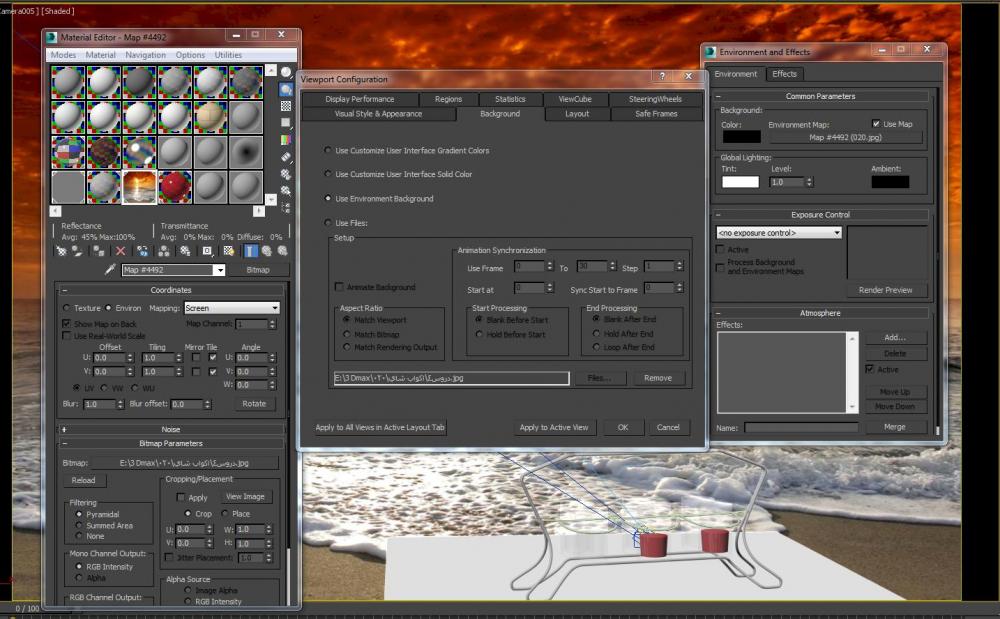This screenshot has width=1000, height=619.
Task: Switch to the Effects tab
Action: click(784, 74)
